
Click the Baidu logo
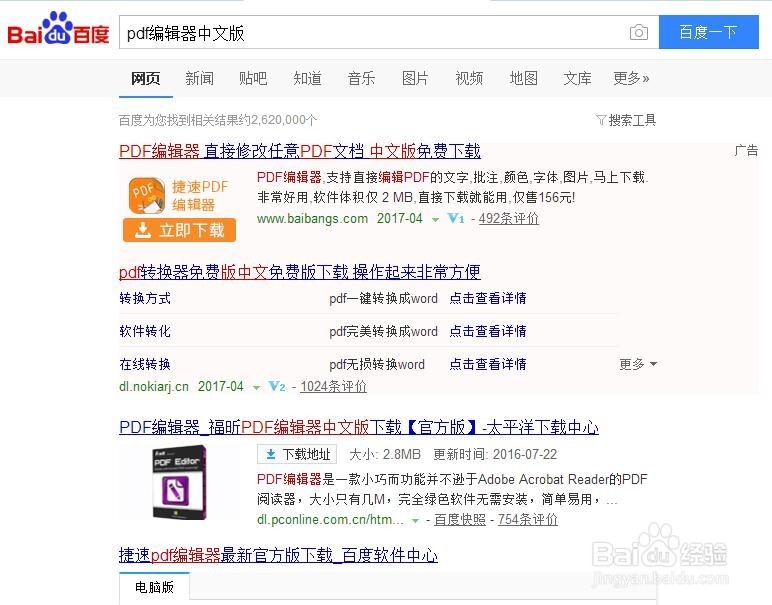pos(58,29)
